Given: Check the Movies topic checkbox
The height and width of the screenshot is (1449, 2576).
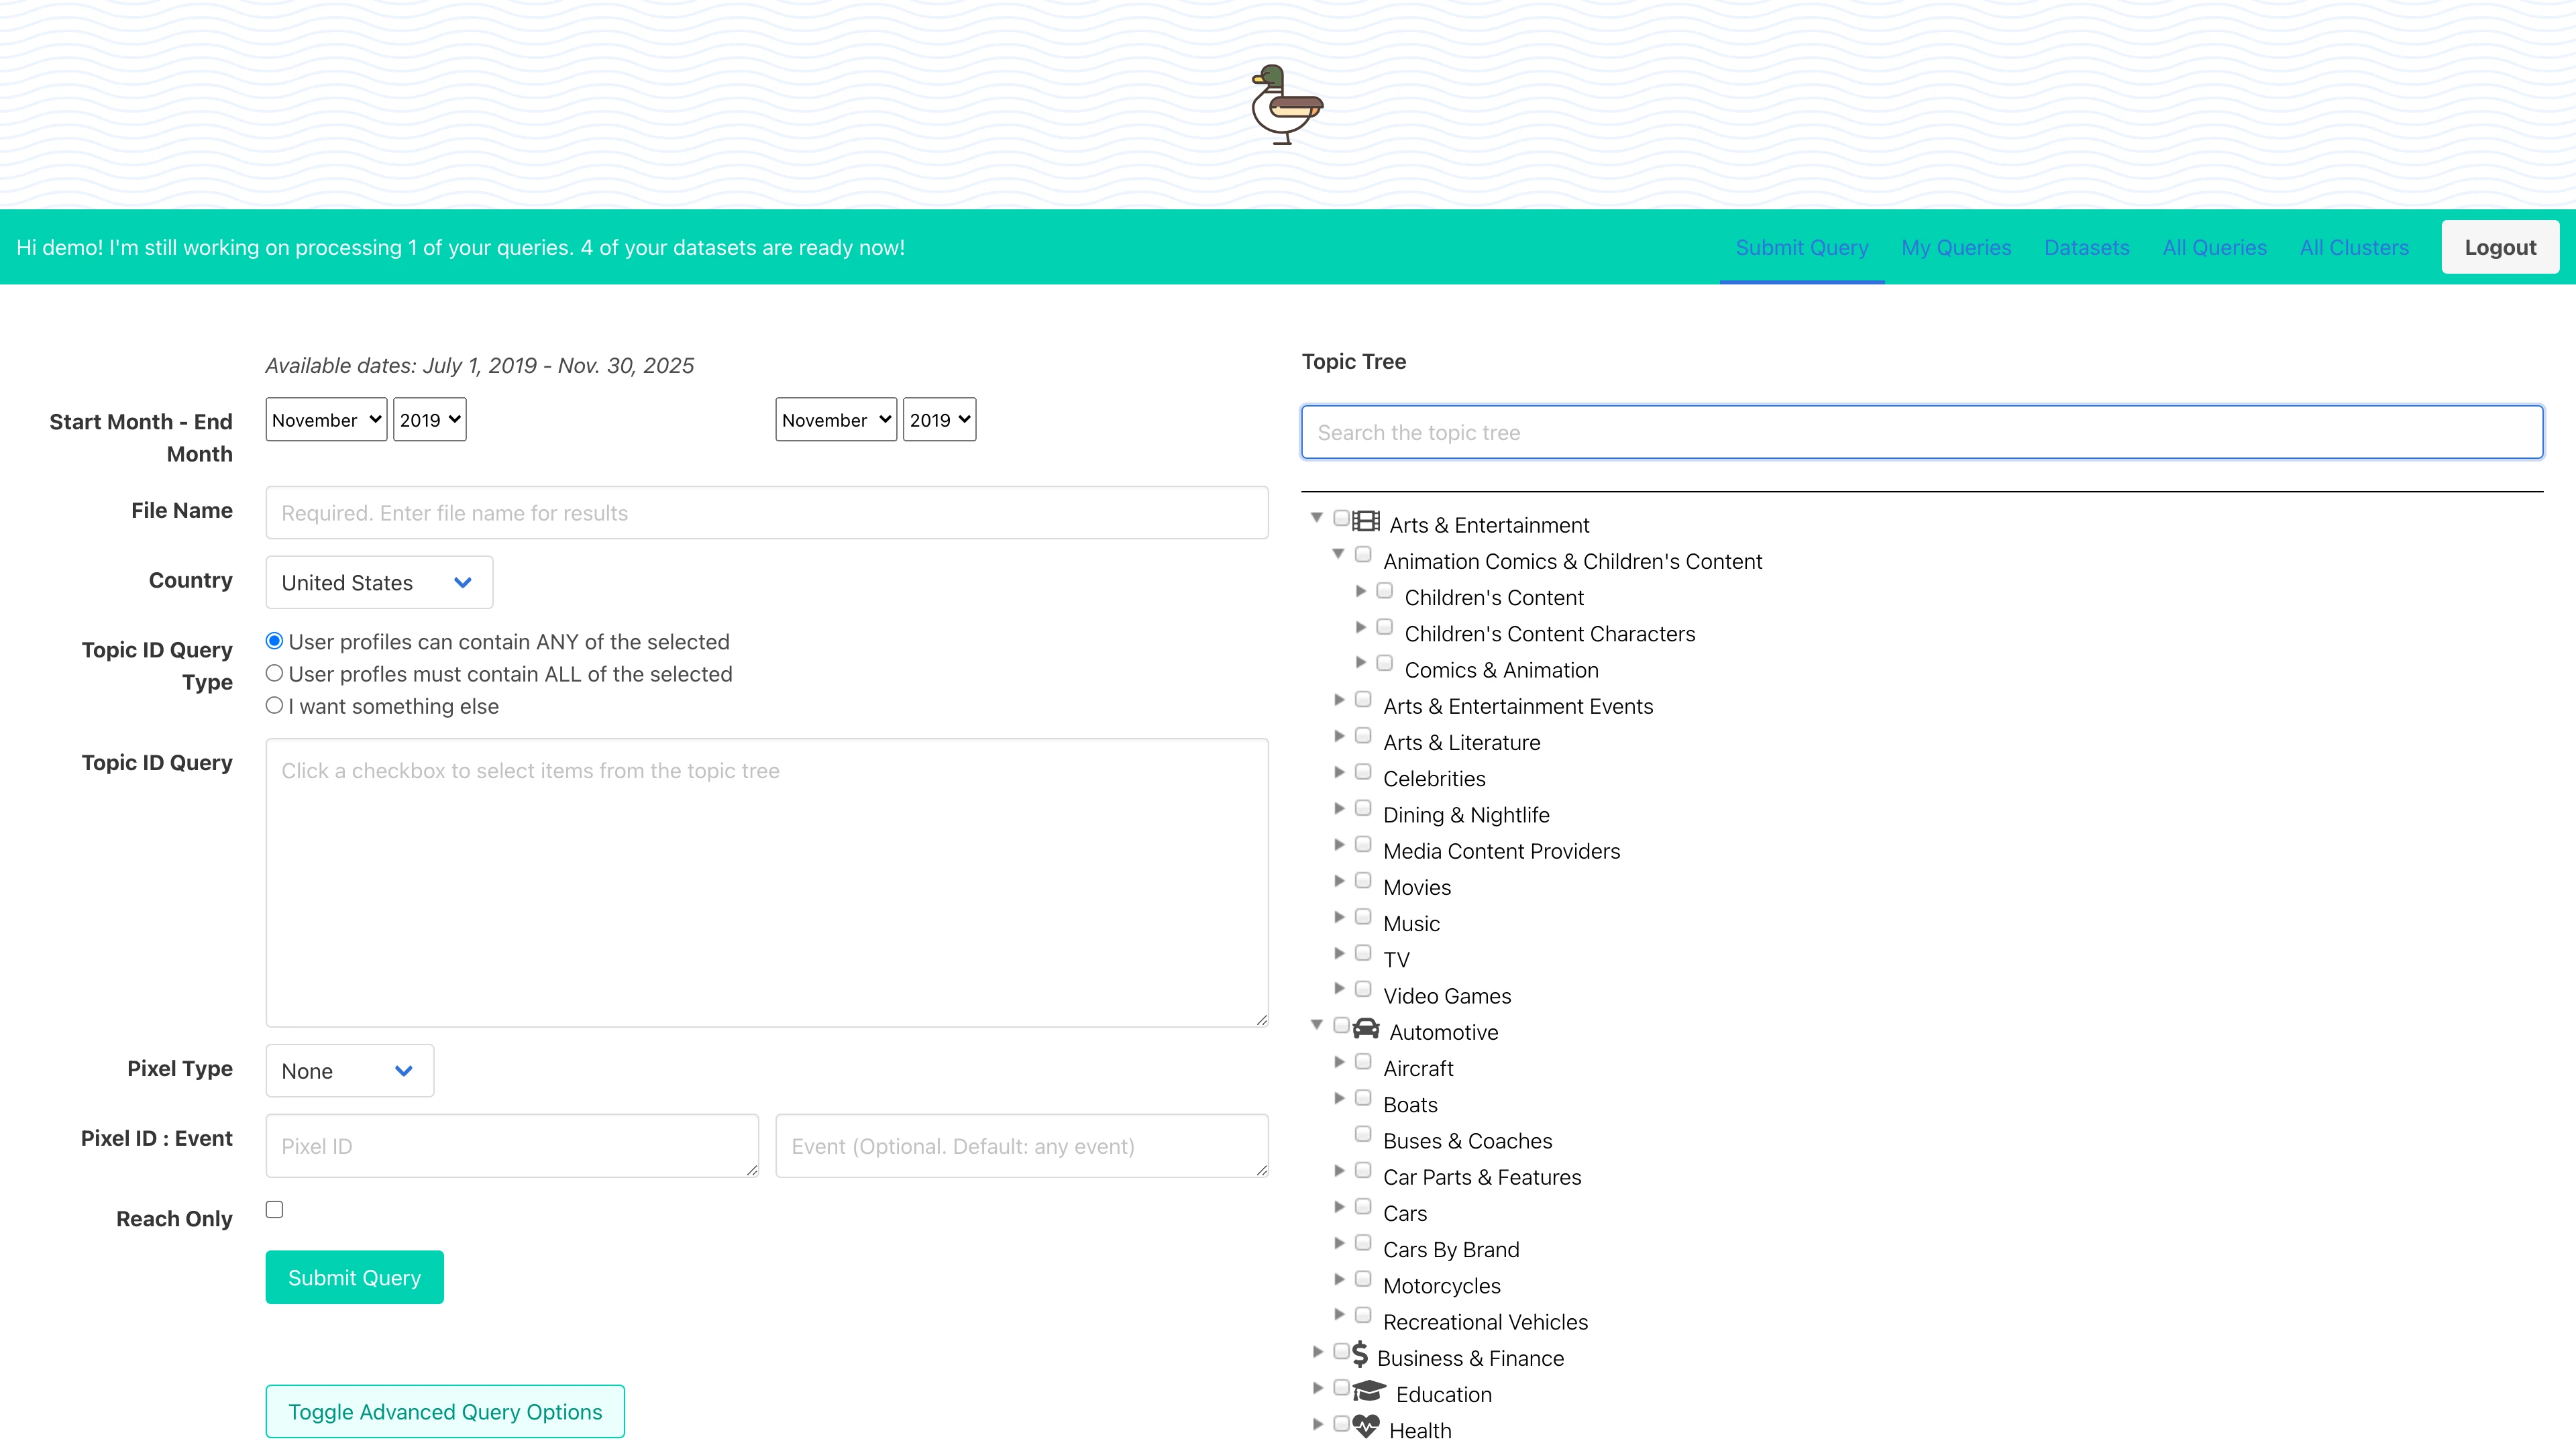Looking at the screenshot, I should 1363,880.
